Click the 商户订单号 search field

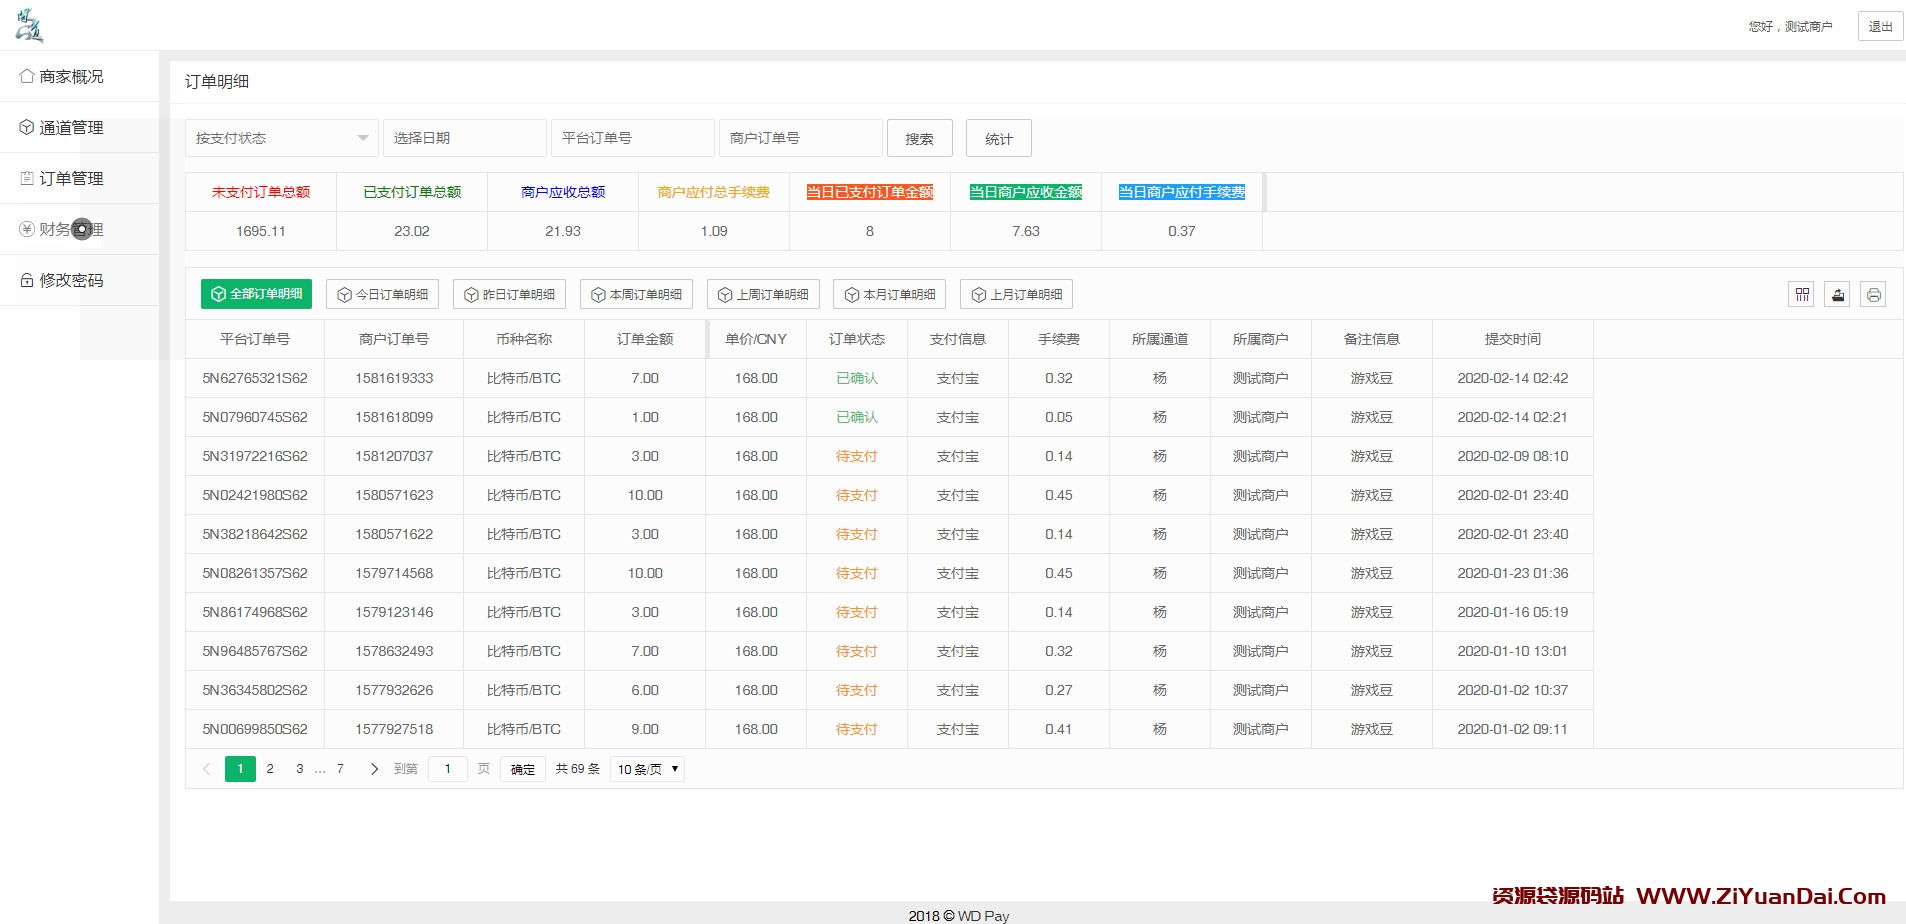[x=800, y=138]
